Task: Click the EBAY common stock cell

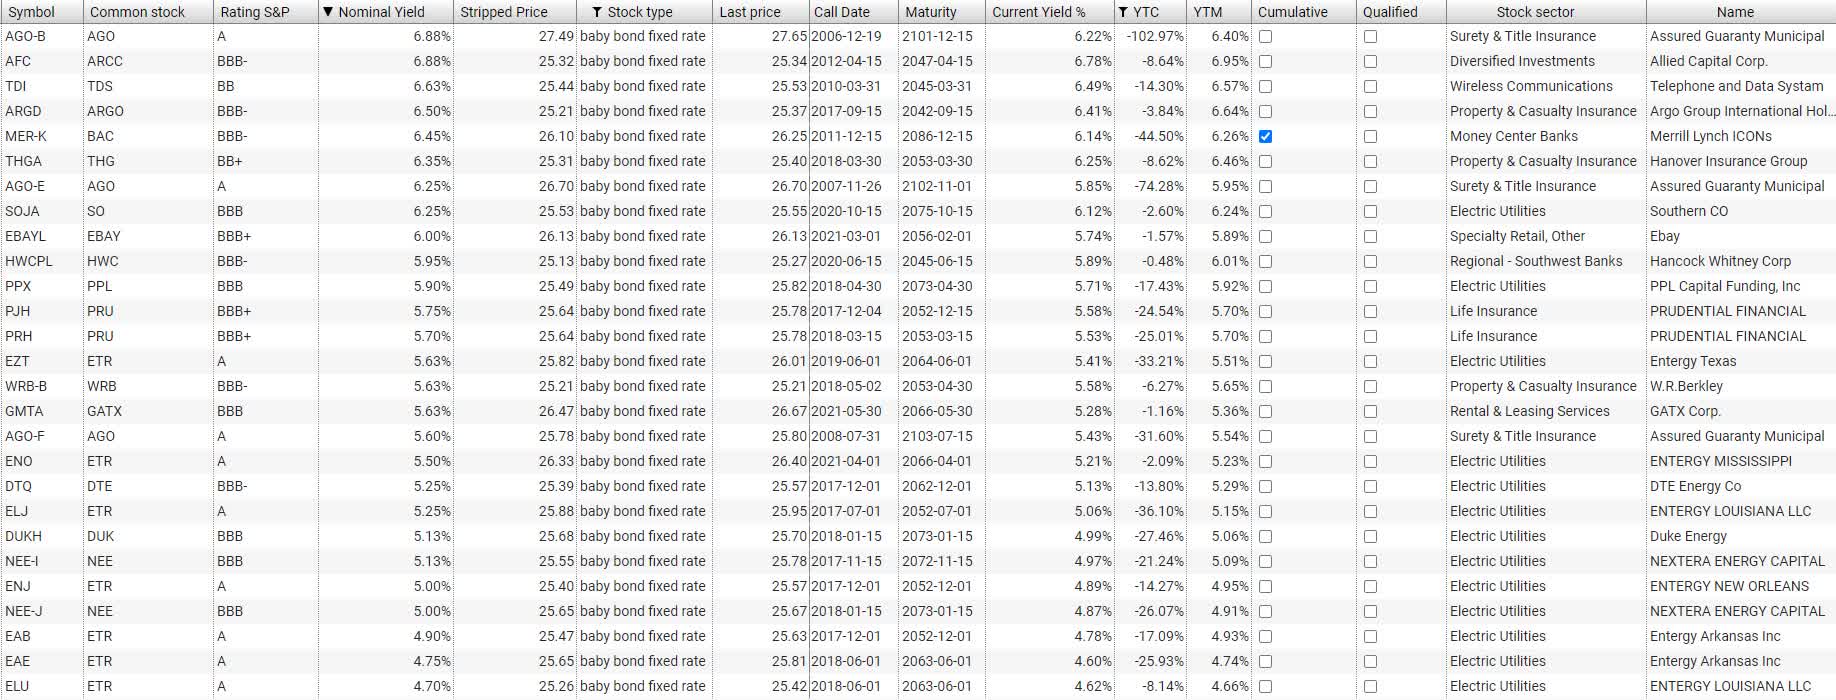Action: click(148, 236)
